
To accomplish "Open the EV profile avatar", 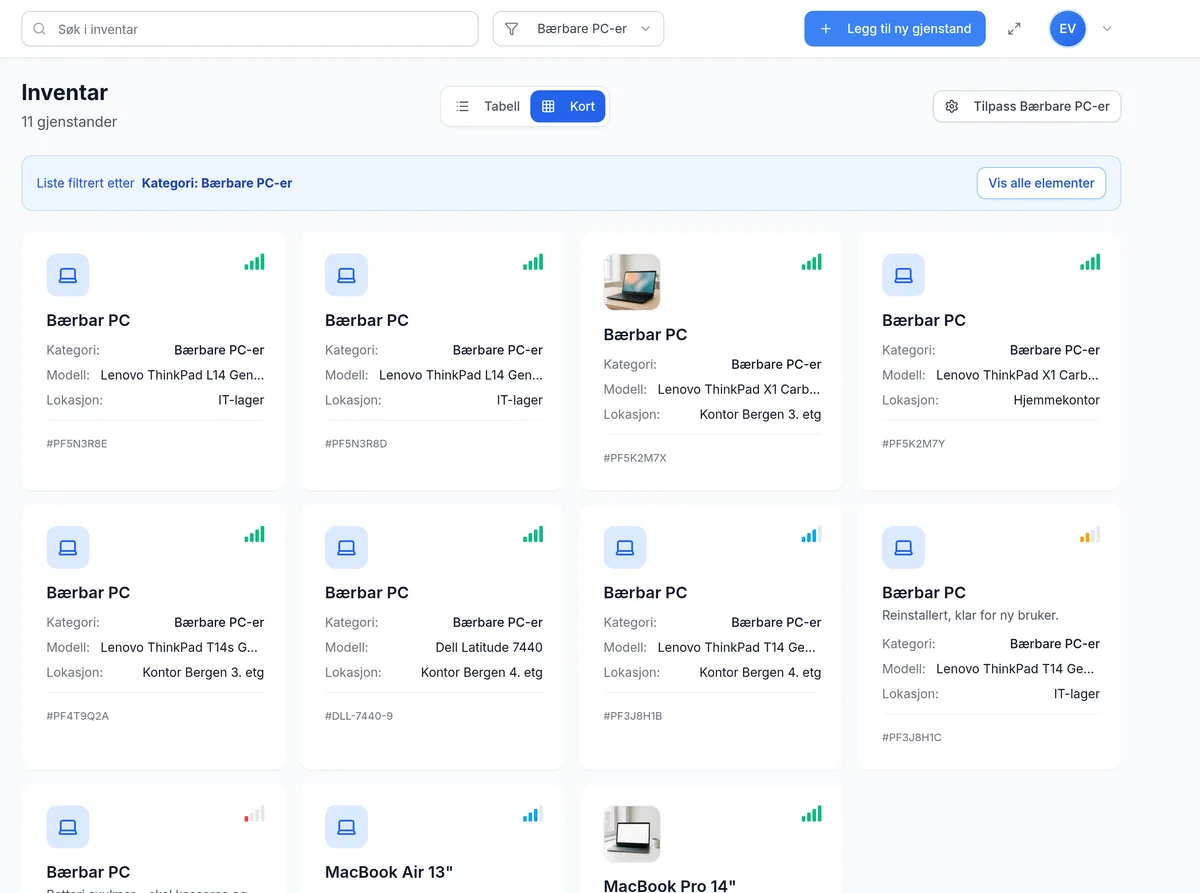I will pyautogui.click(x=1067, y=29).
